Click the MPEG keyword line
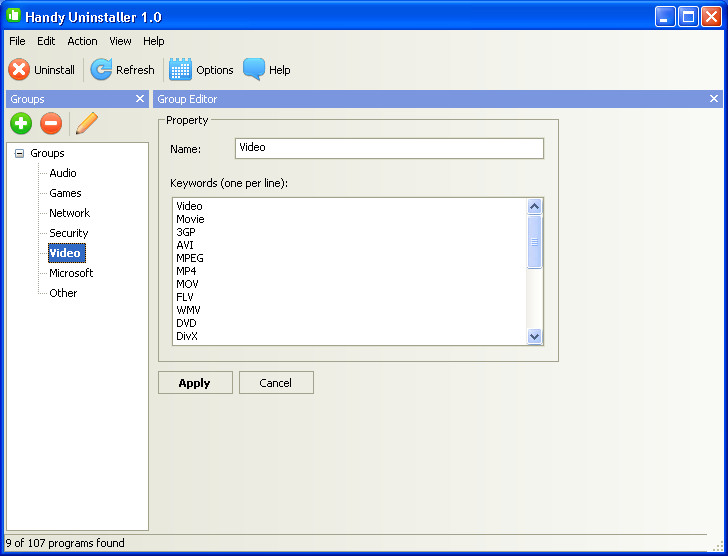Viewport: 728px width, 556px height. coord(190,258)
